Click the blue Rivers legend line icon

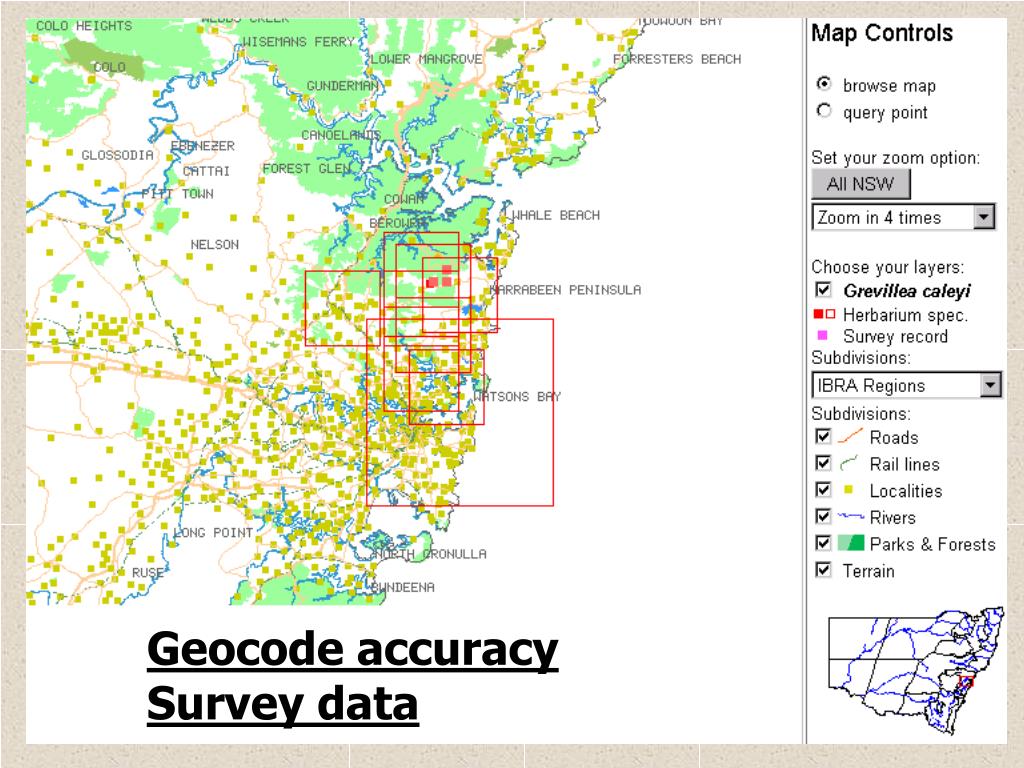pos(850,516)
